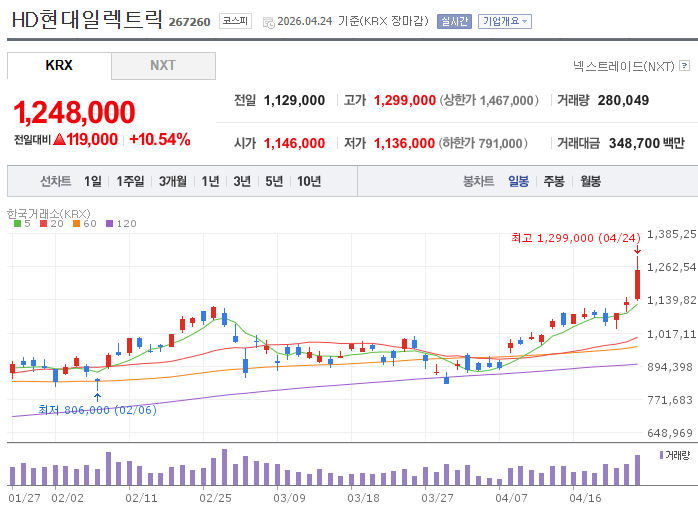Click the clock icon beside 2026.04.24 date
This screenshot has width=698, height=510.
click(x=269, y=22)
